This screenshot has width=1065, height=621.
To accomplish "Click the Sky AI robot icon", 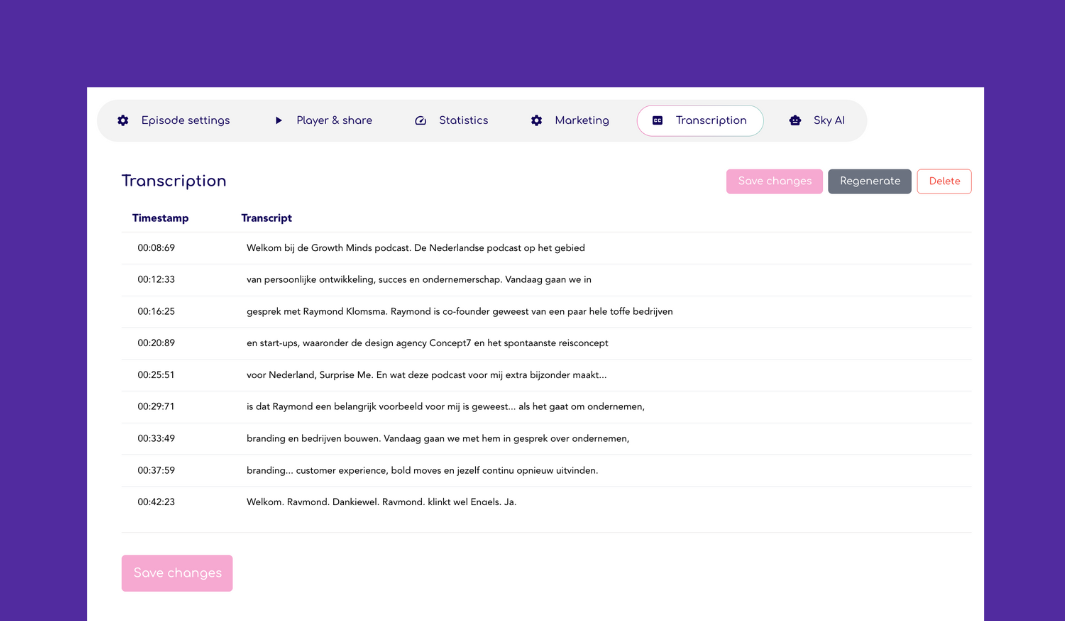I will pyautogui.click(x=795, y=120).
